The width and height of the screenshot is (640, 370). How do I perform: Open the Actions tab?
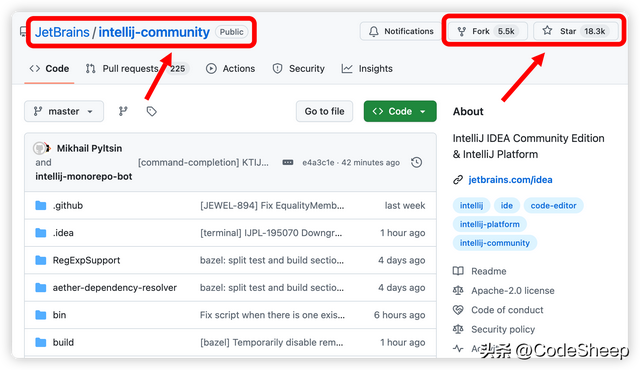click(x=231, y=69)
